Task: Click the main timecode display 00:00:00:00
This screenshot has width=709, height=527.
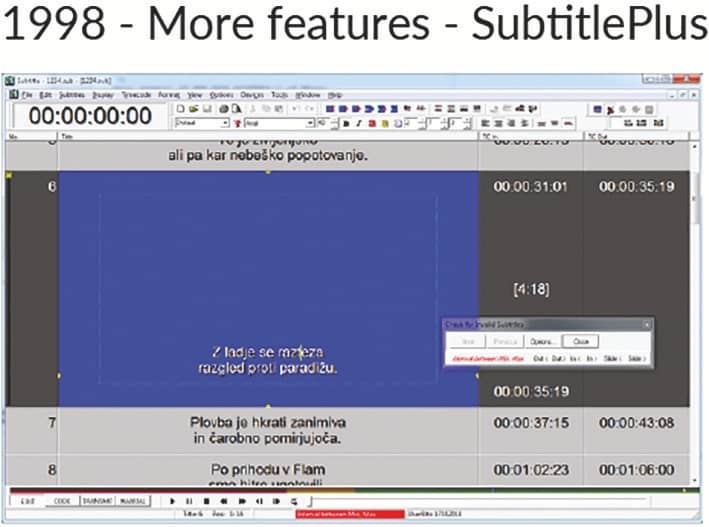Action: click(x=90, y=116)
